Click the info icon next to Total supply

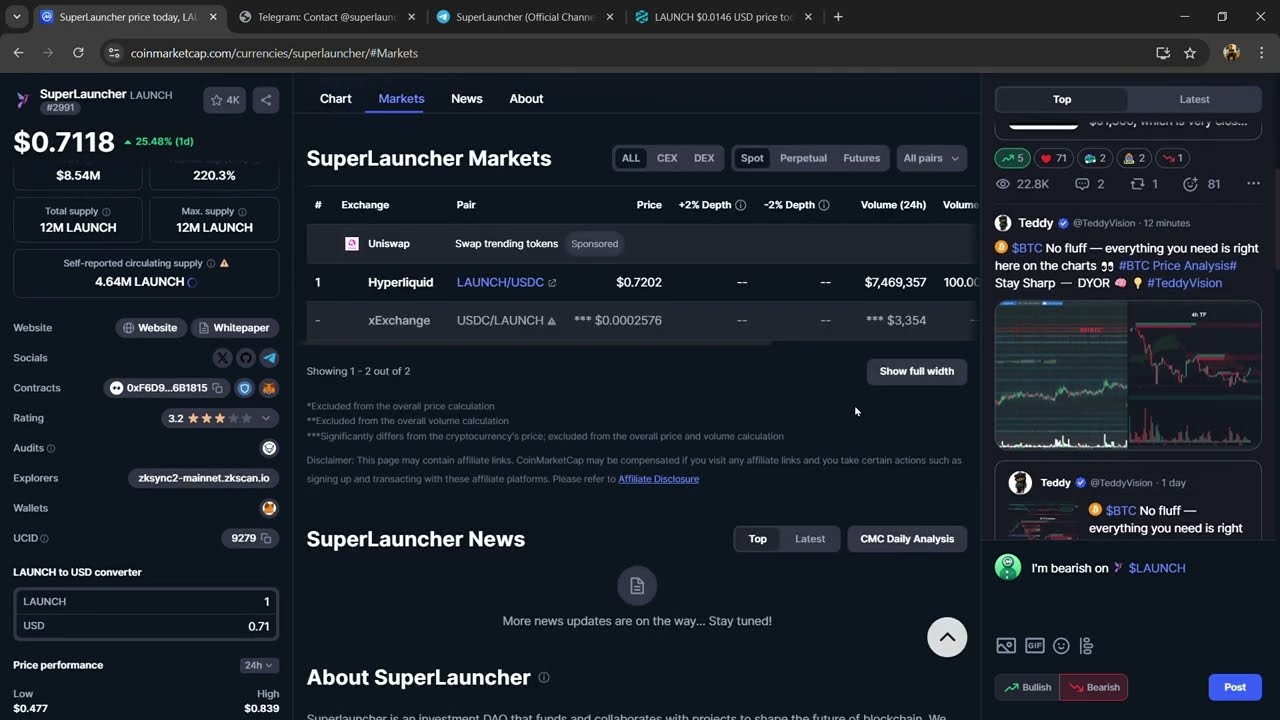click(x=106, y=212)
